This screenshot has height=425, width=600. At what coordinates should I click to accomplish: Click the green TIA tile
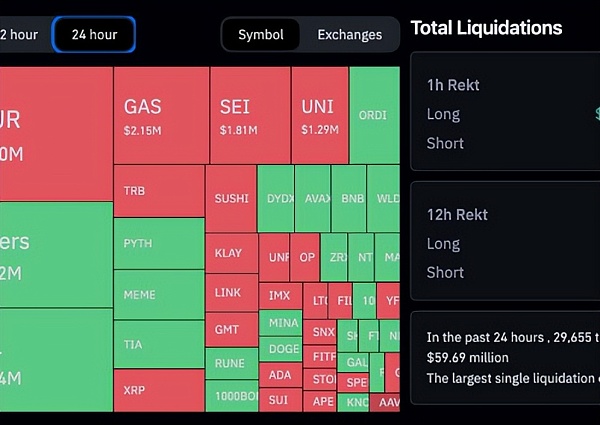coord(158,345)
